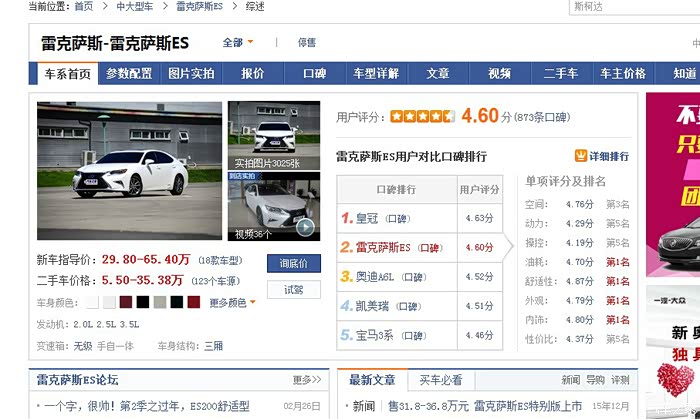Select the 口碑 navigation tab
This screenshot has height=419, width=700.
coord(315,74)
